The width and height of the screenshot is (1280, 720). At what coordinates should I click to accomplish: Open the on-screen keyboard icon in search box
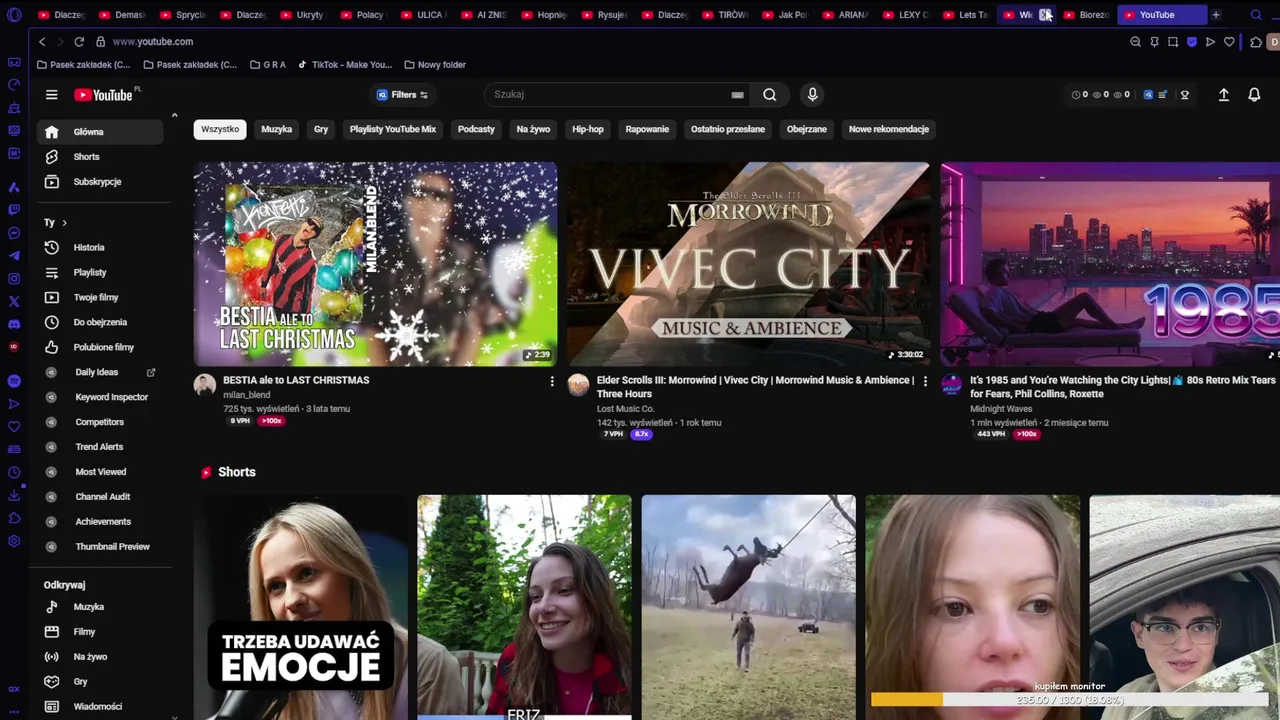click(737, 95)
